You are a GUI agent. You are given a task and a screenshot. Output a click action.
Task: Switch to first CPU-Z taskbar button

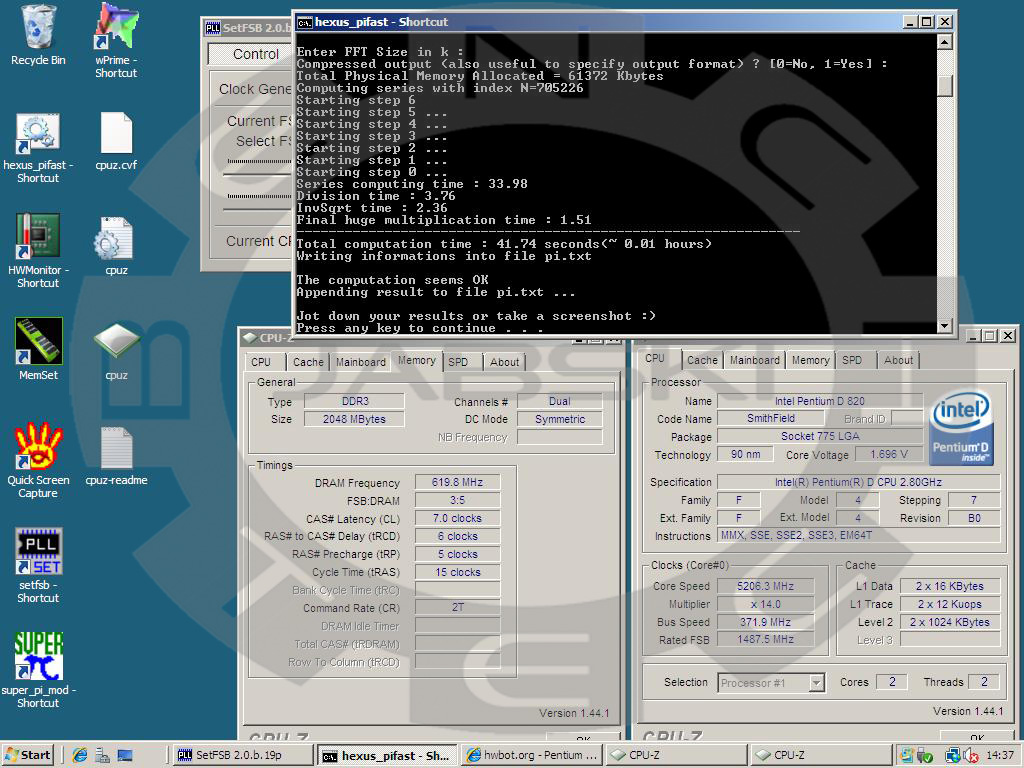coord(677,755)
